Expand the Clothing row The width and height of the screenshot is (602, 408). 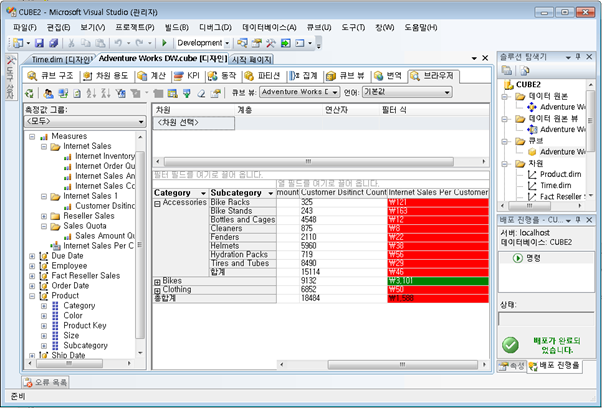(x=157, y=291)
